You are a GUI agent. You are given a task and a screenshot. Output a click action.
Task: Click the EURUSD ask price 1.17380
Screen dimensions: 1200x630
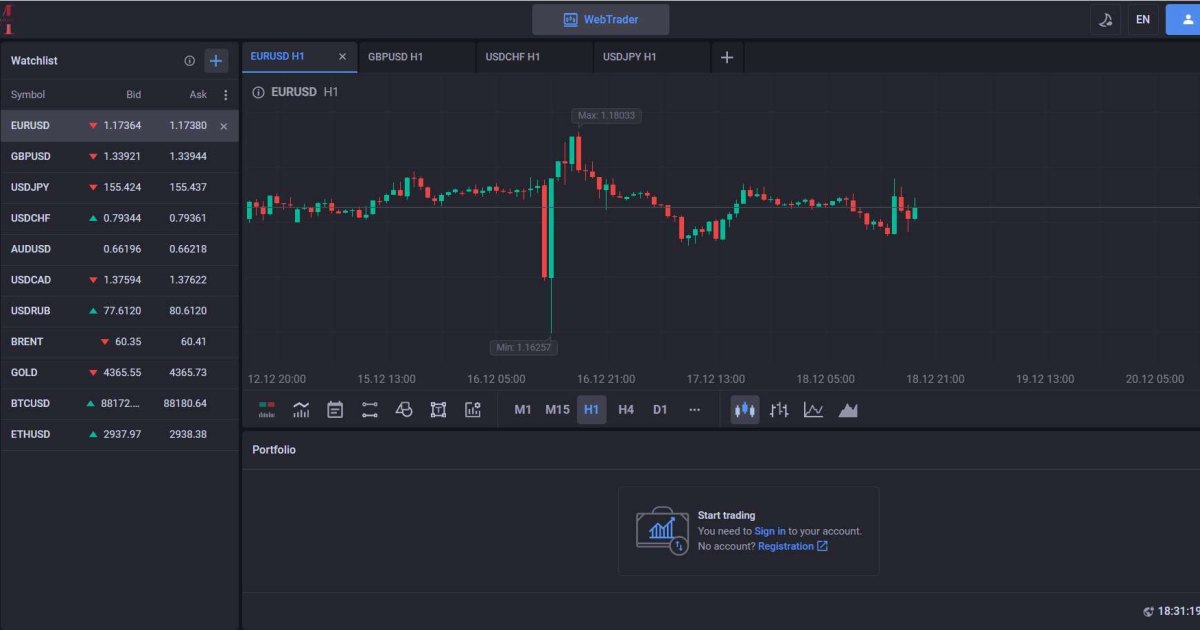coord(188,126)
